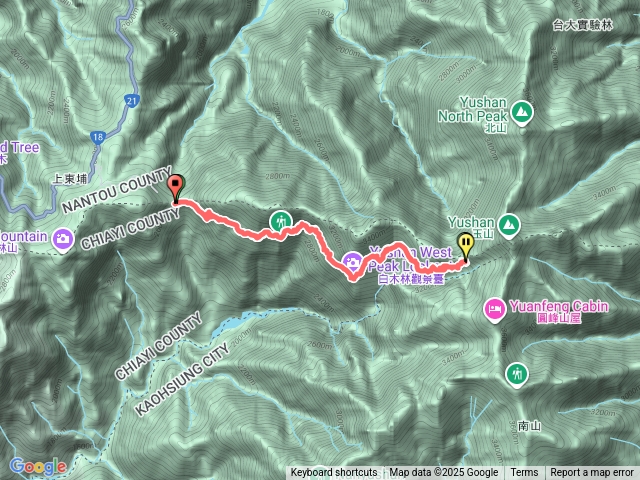Open the Yuanfeng Cabin lodging icon
Image resolution: width=640 pixels, height=480 pixels.
pyautogui.click(x=495, y=309)
